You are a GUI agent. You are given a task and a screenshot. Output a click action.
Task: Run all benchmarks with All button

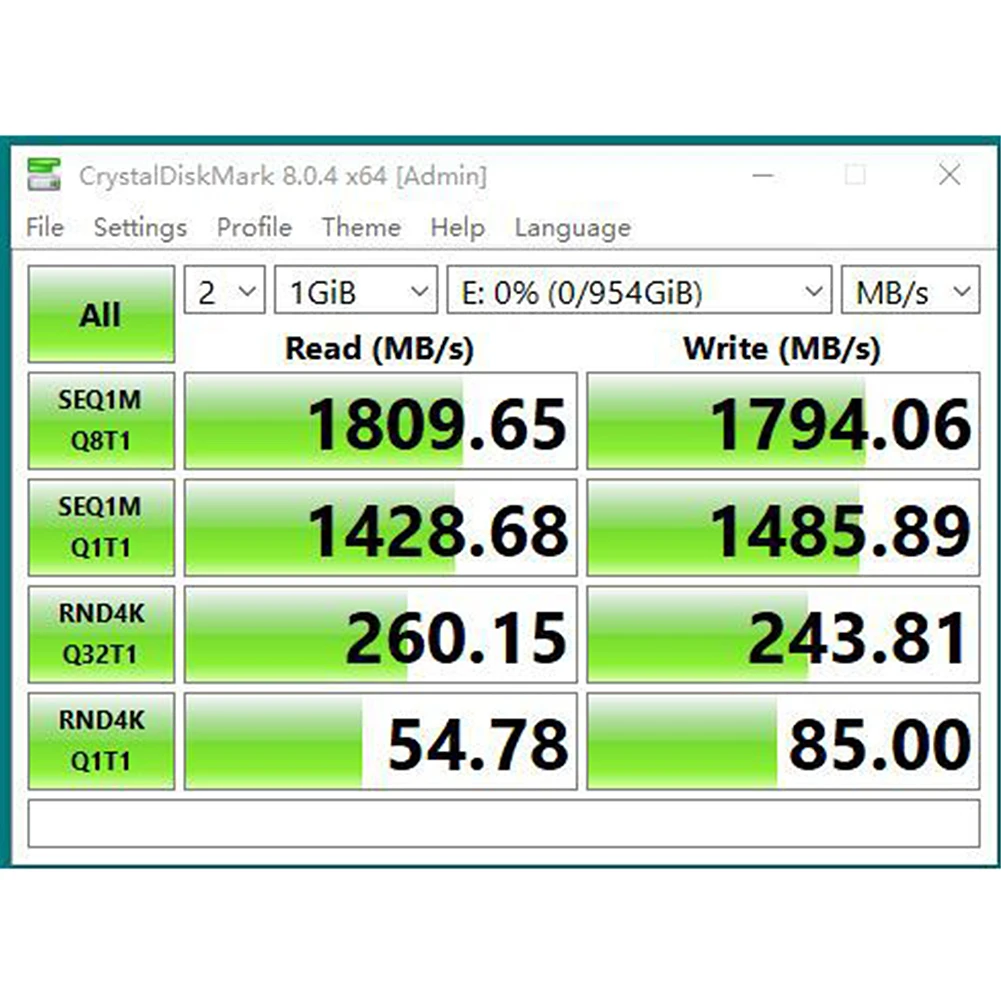coord(101,314)
